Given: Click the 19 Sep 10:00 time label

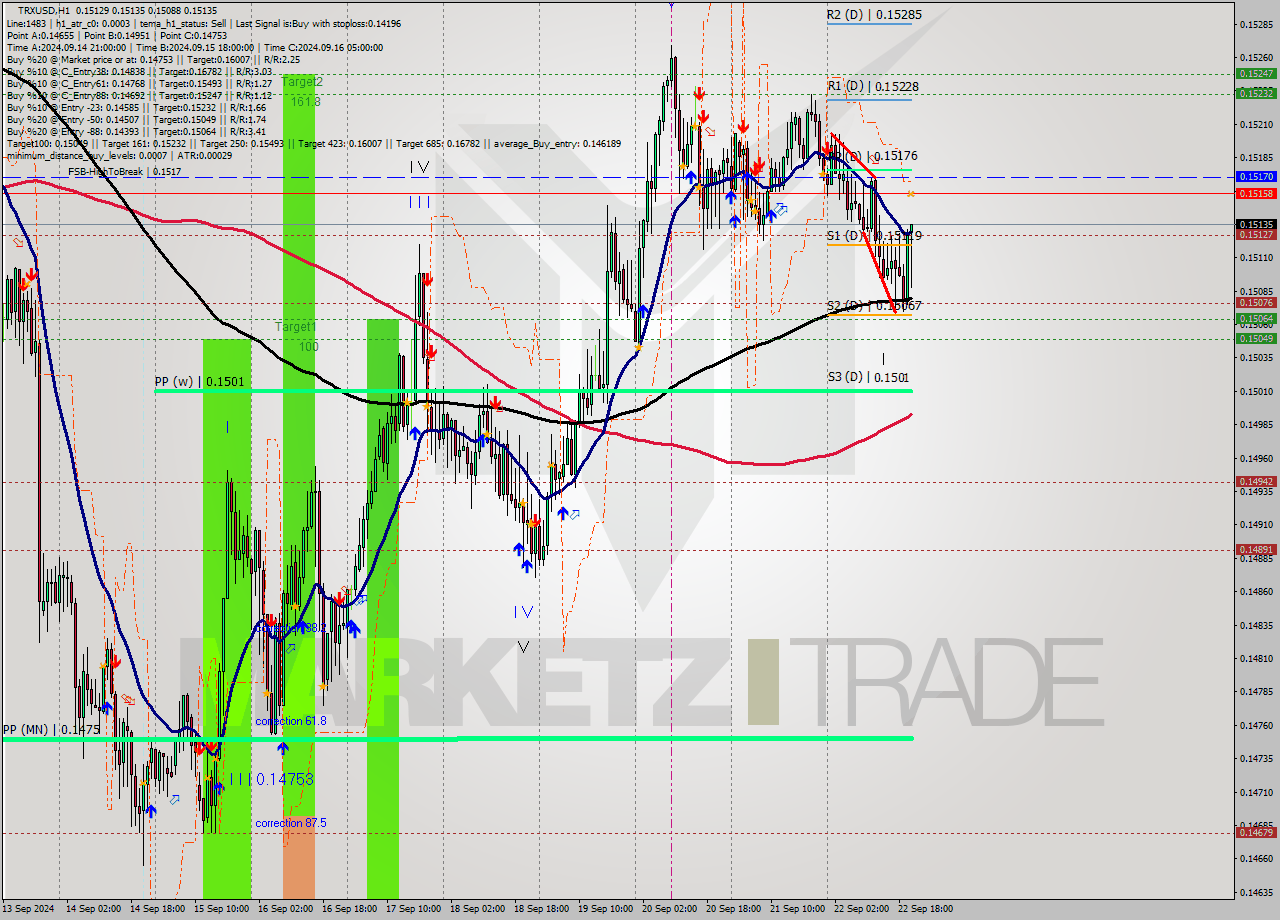Looking at the screenshot, I should point(605,909).
